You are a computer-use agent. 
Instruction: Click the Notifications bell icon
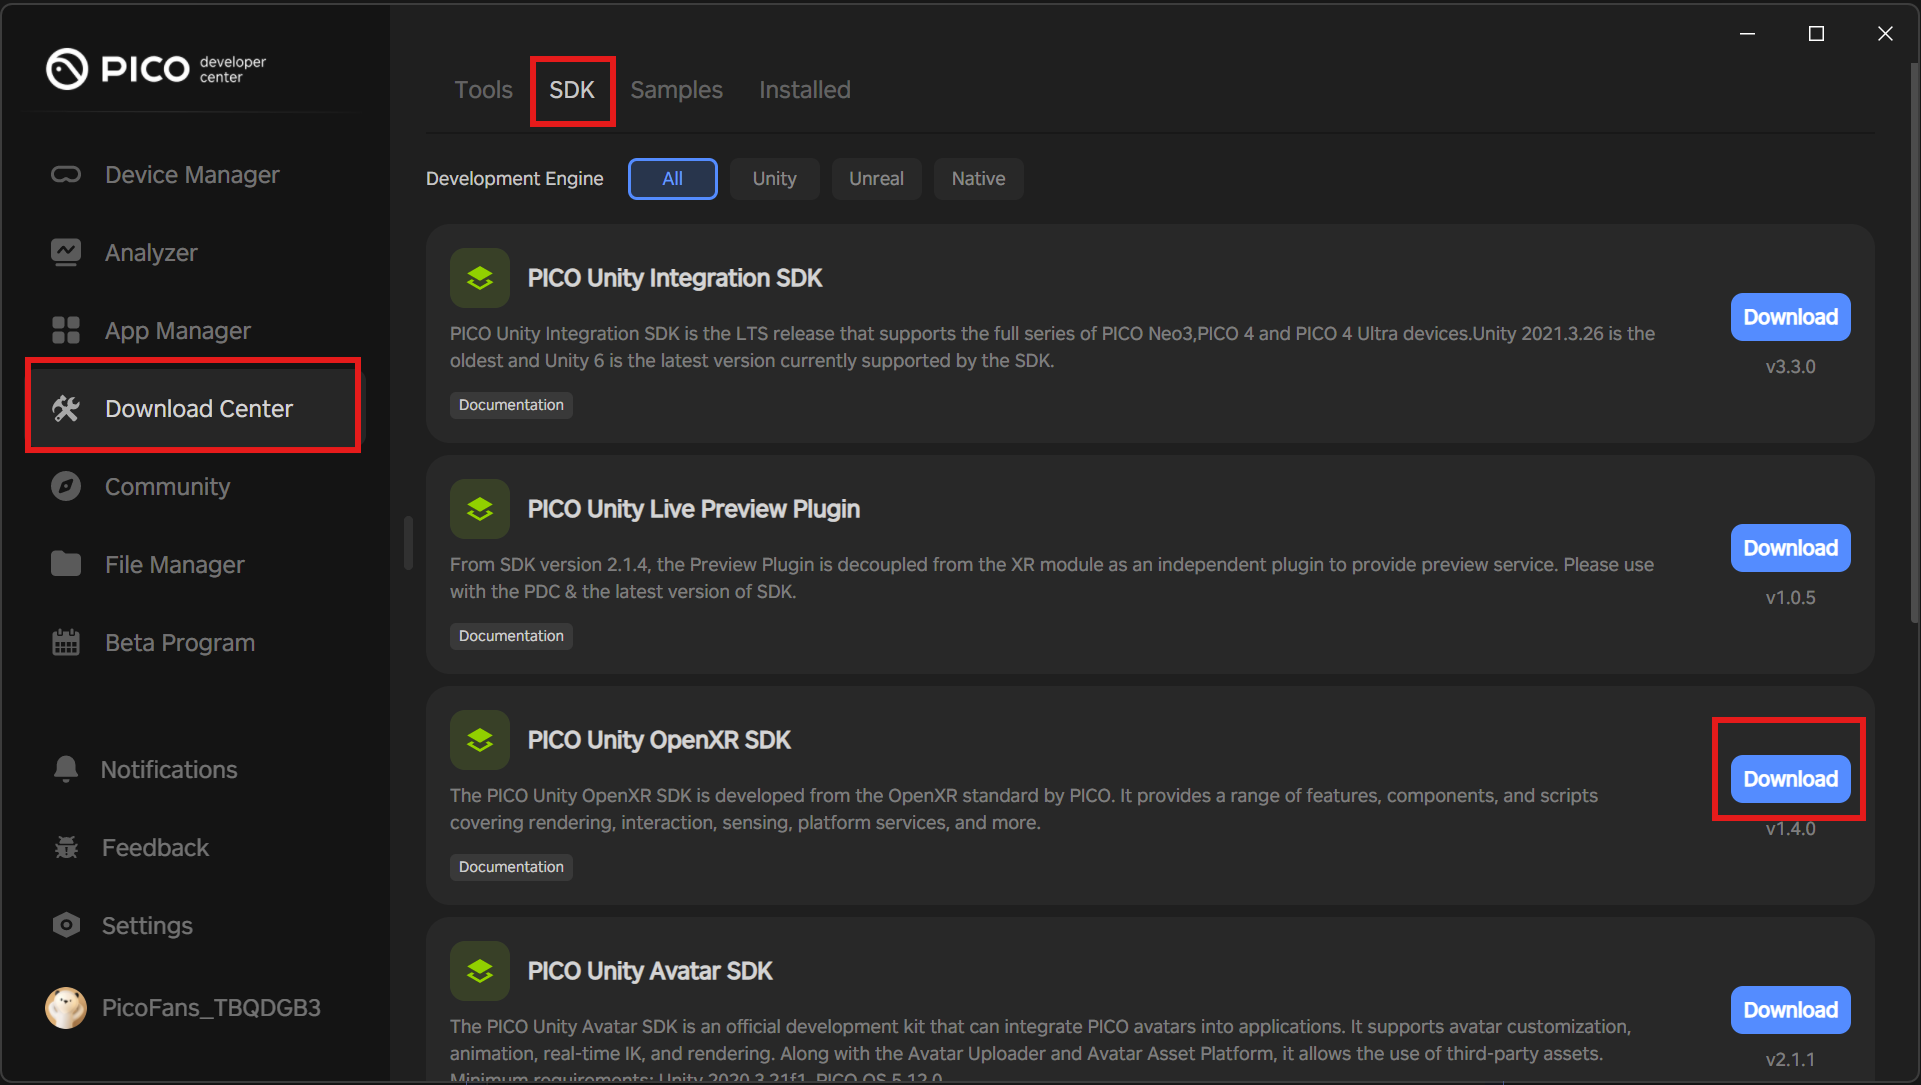pyautogui.click(x=66, y=769)
